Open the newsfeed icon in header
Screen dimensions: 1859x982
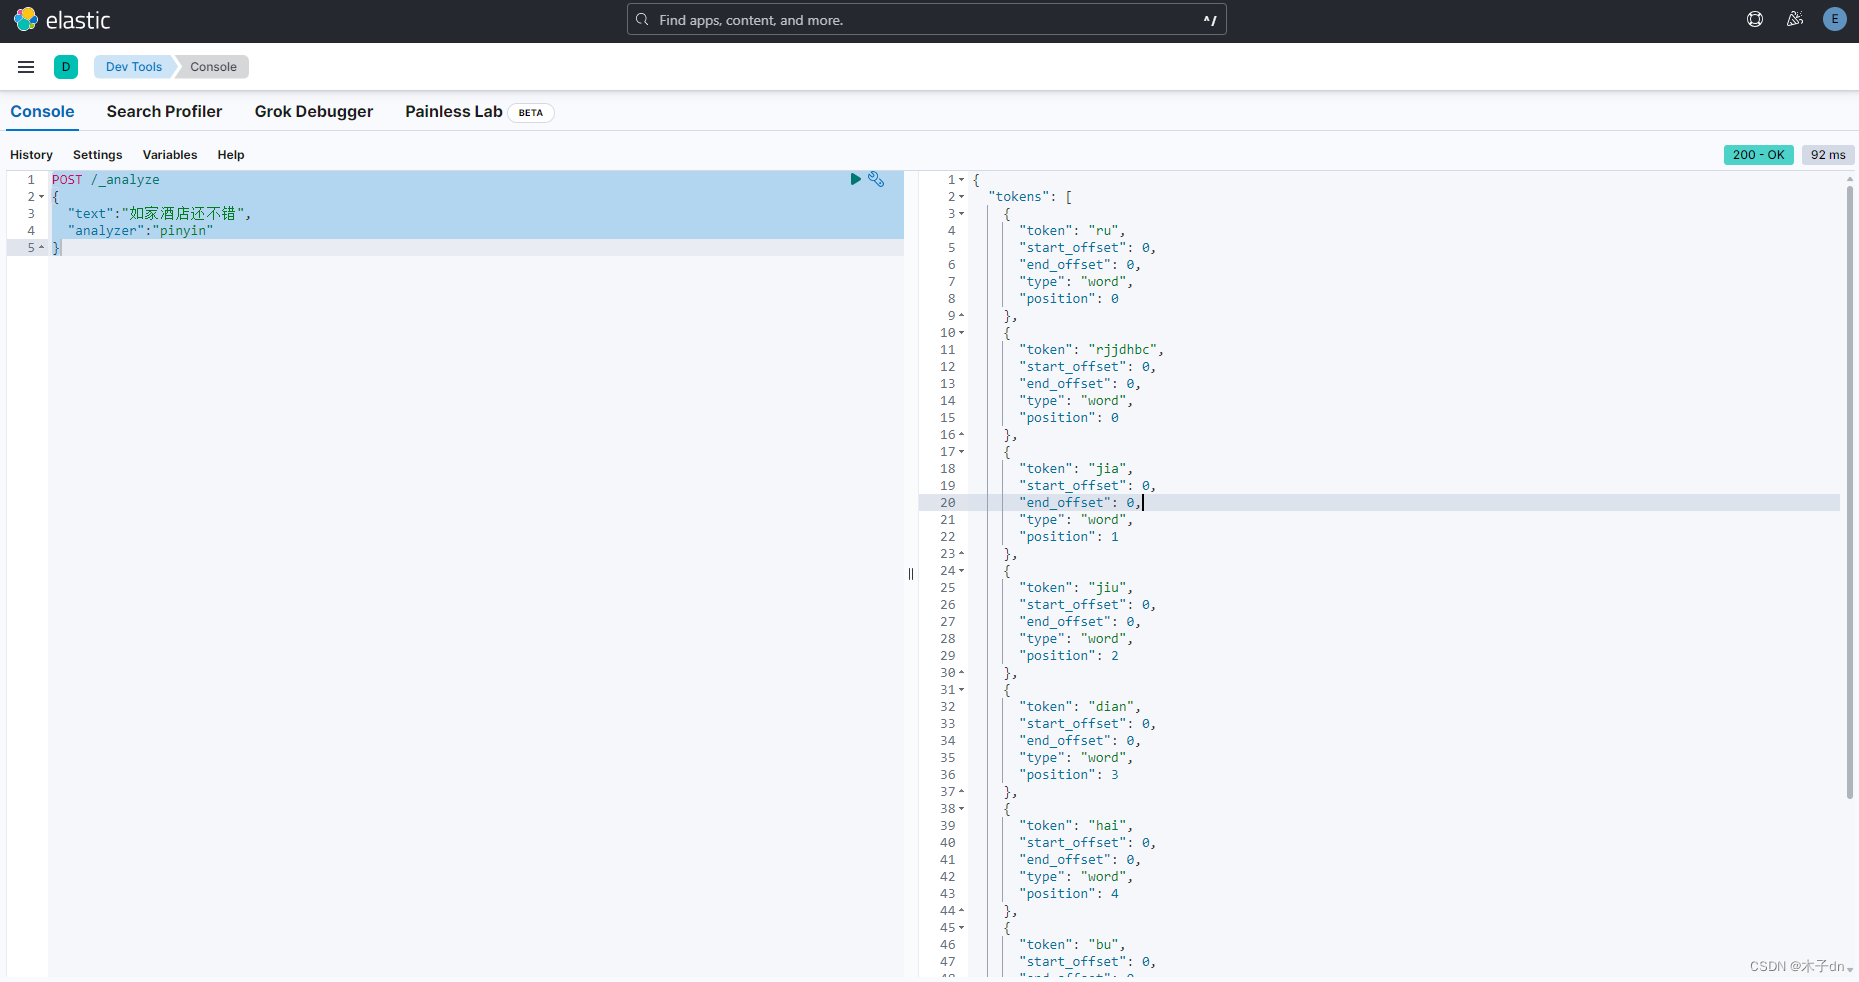tap(1795, 19)
